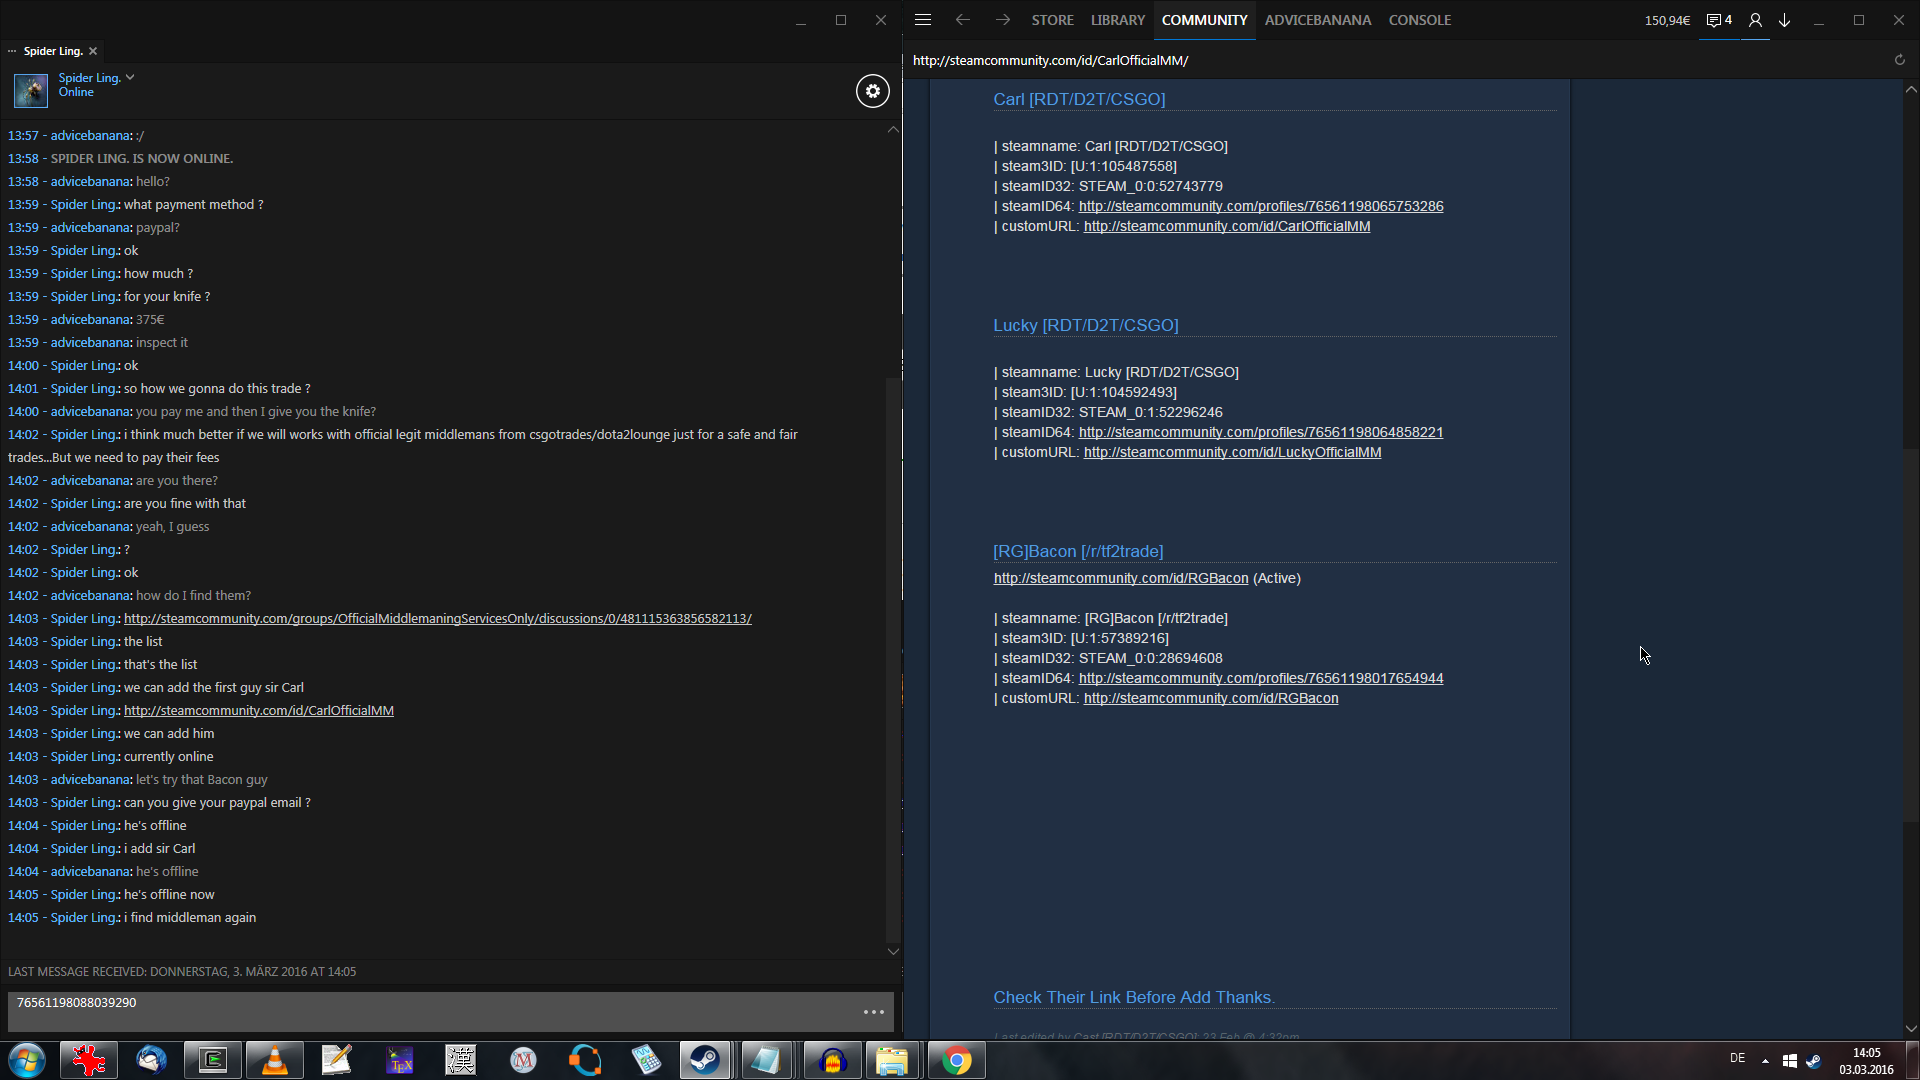Switch to the LIBRARY tab
1920x1080 pixels.
(1117, 20)
